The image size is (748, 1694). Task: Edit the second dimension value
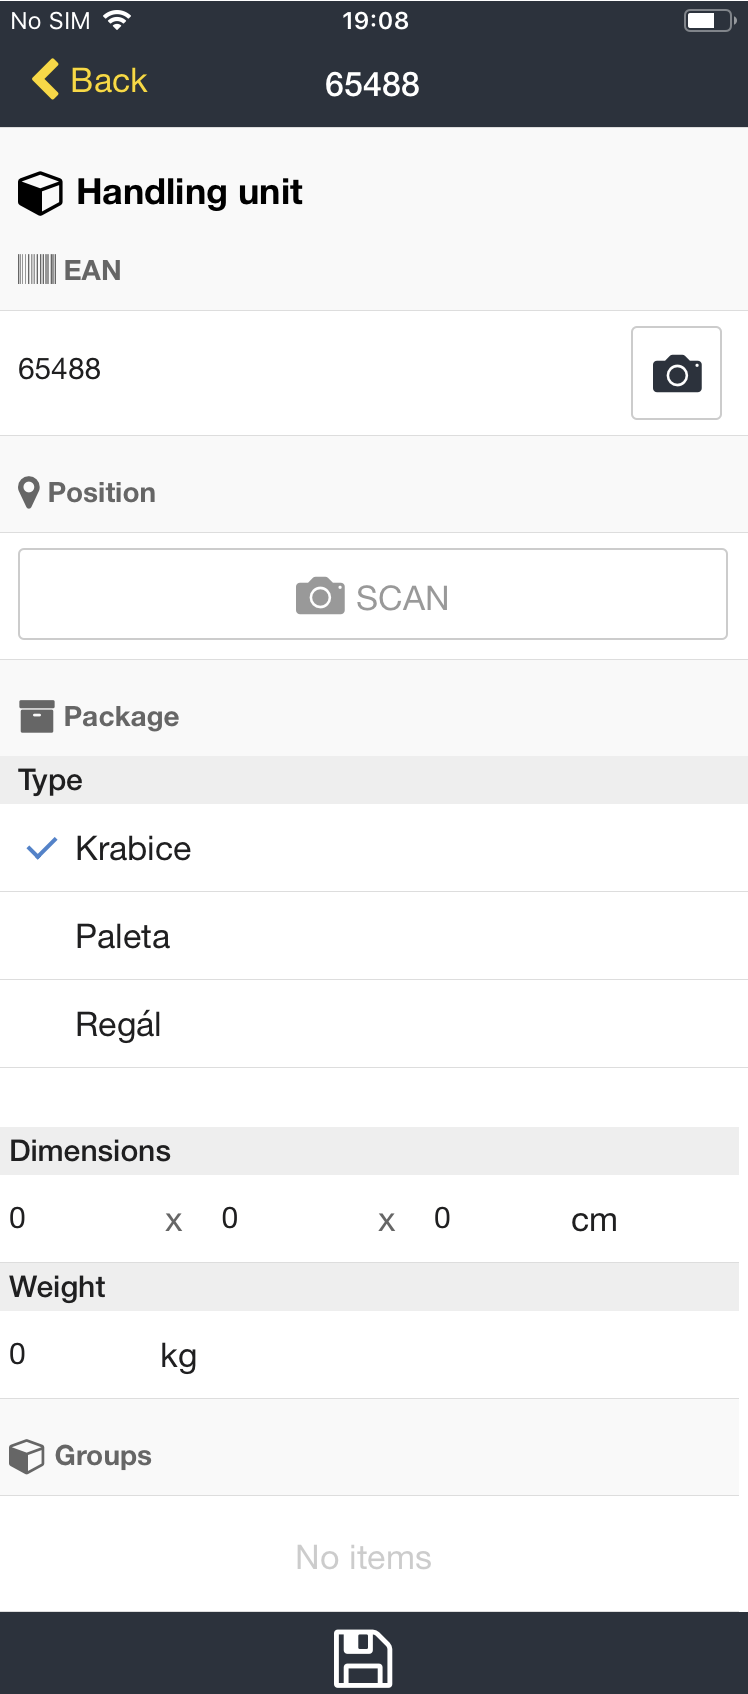point(290,1219)
